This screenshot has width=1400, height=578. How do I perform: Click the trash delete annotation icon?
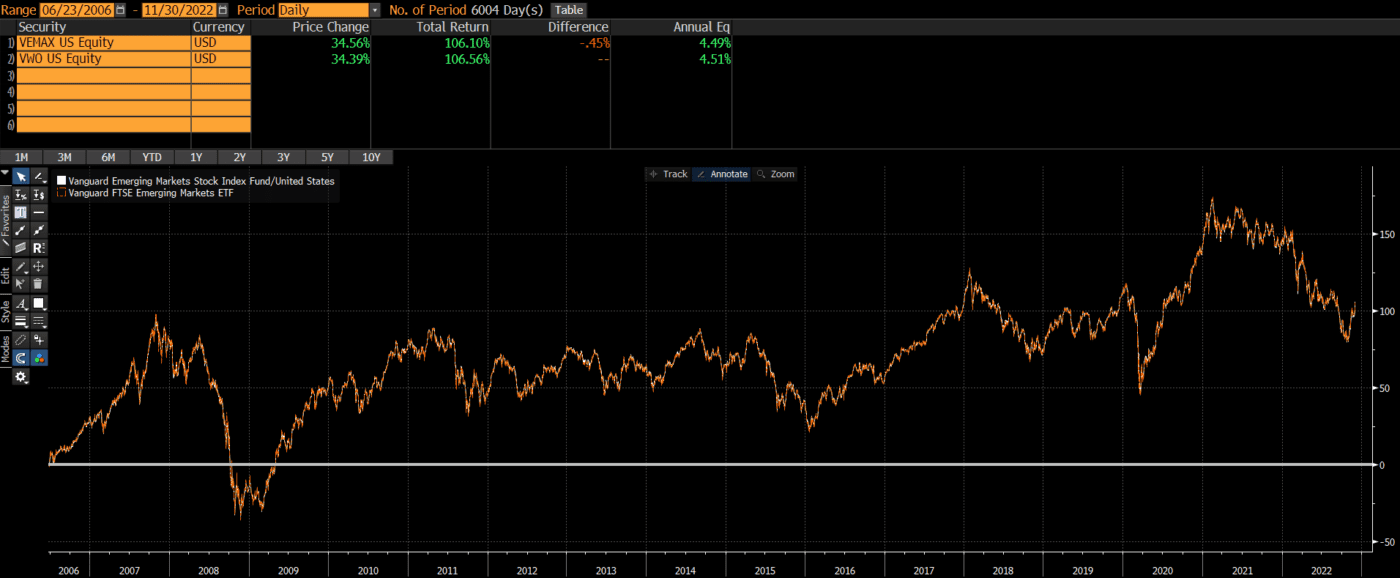(39, 284)
